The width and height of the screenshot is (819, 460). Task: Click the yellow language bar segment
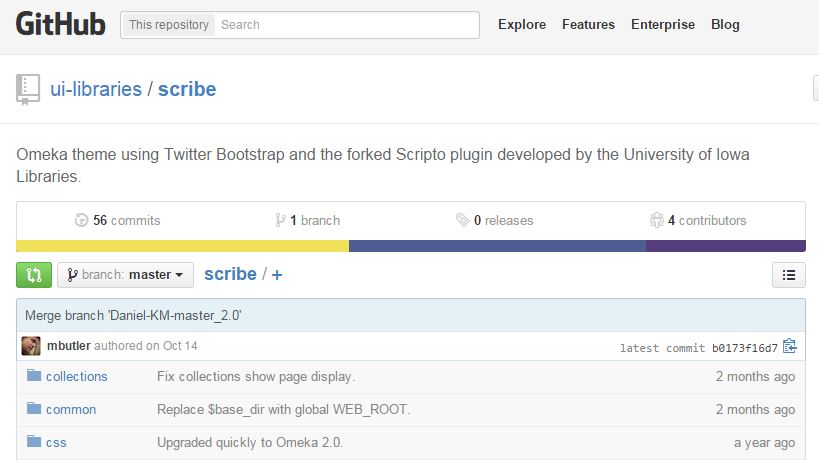[x=182, y=246]
